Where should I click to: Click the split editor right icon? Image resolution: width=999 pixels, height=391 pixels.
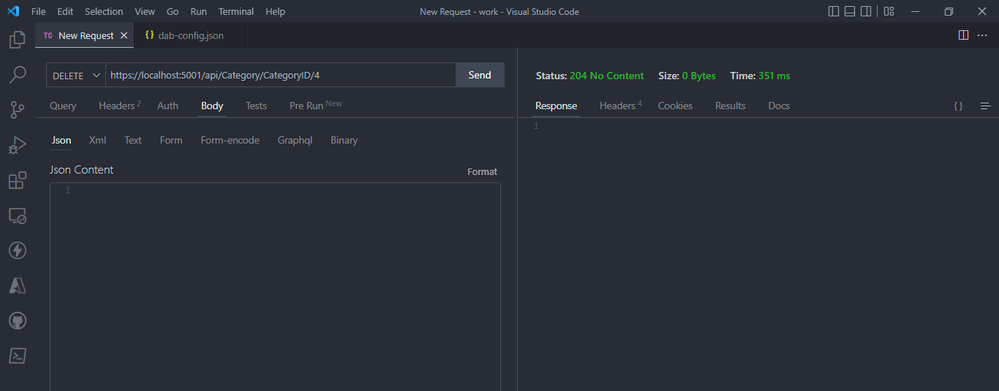[963, 36]
